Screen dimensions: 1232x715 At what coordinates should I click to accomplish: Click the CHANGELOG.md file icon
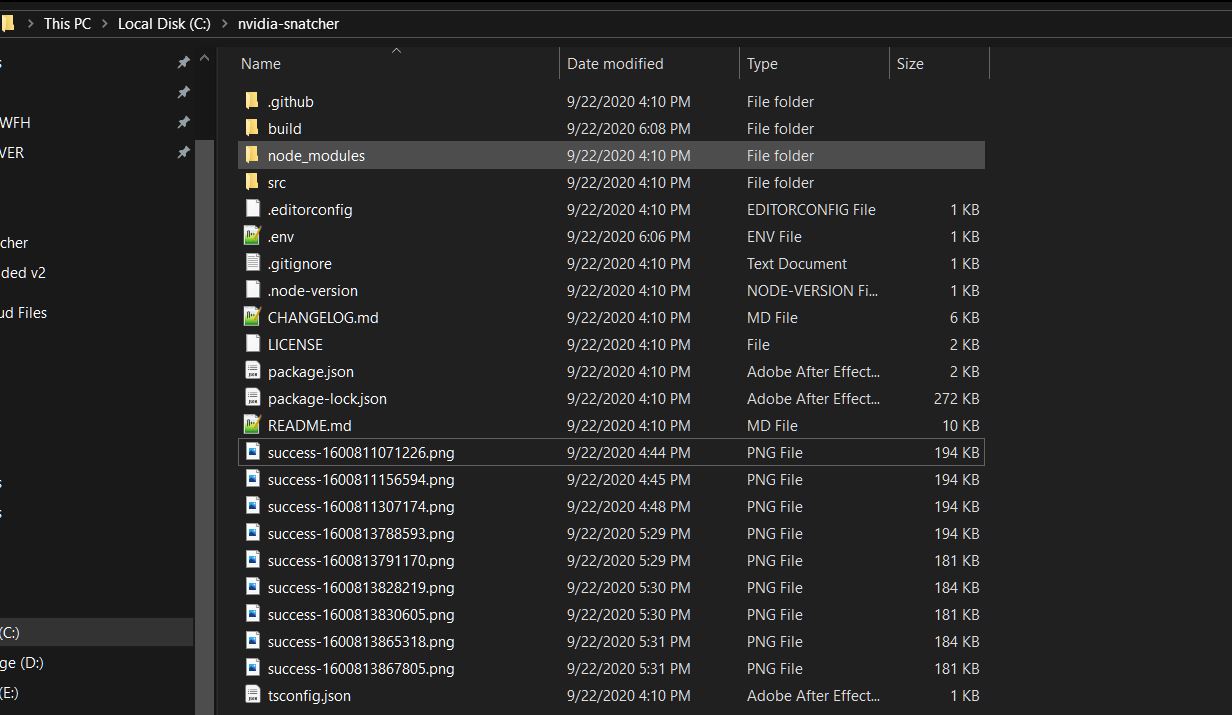[x=252, y=317]
